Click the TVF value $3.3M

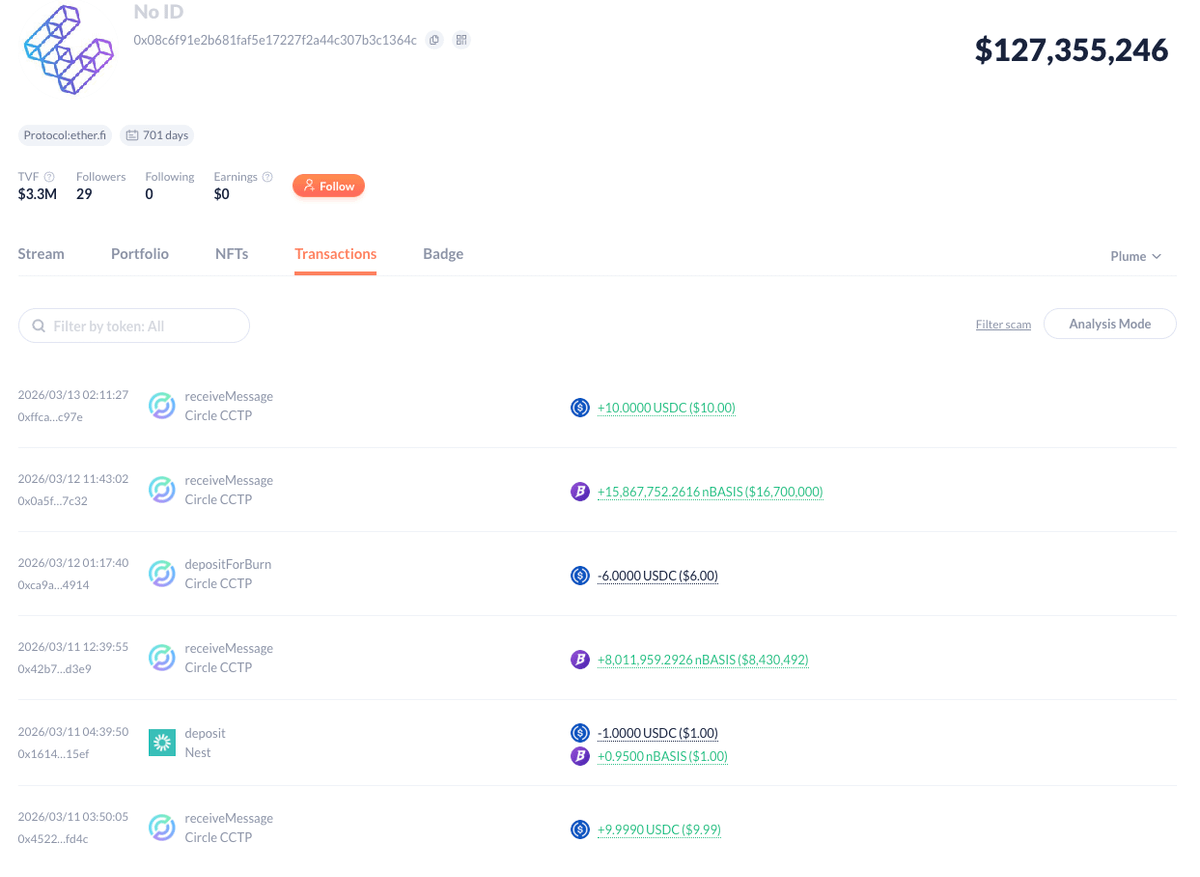click(38, 194)
